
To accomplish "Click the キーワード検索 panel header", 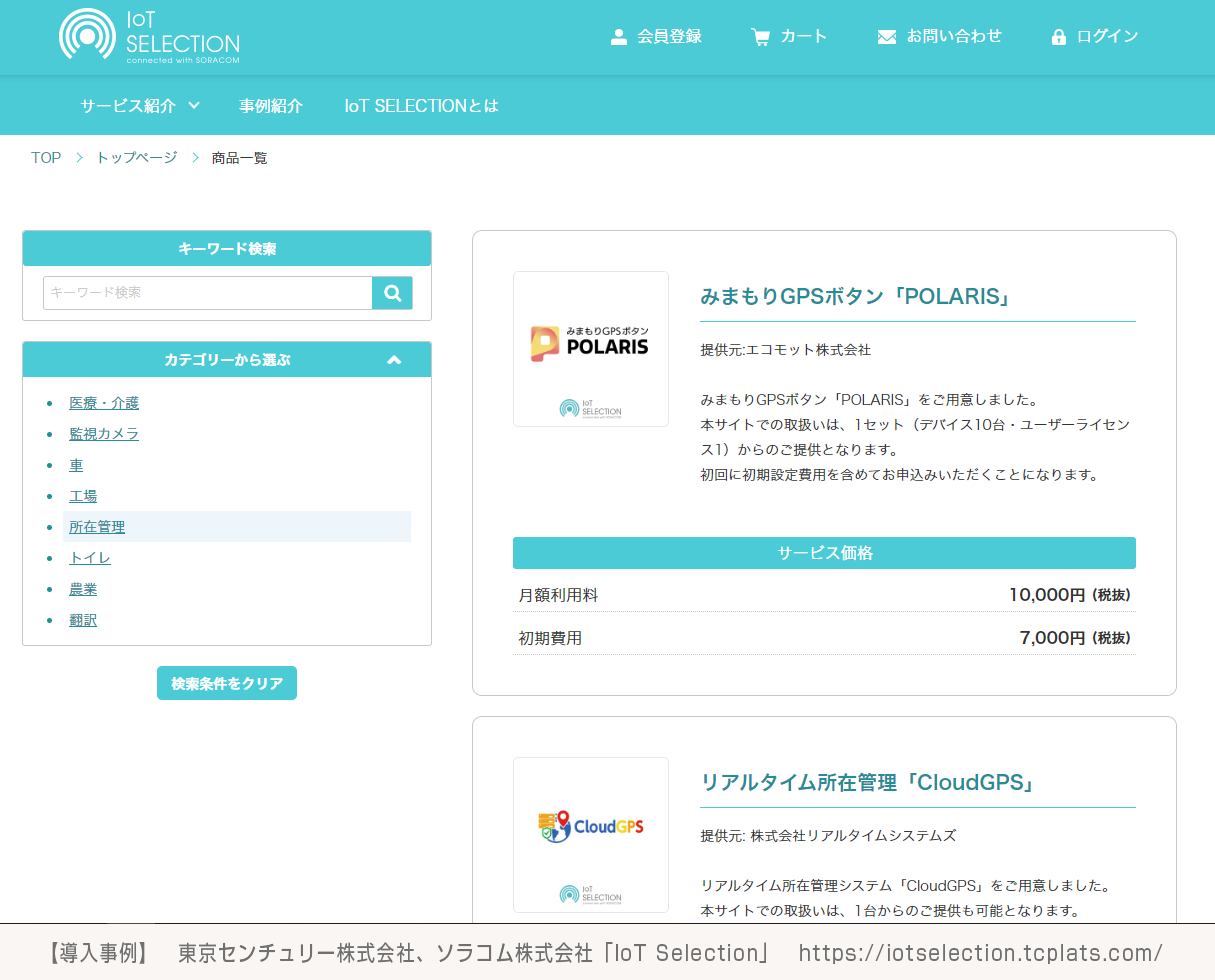I will click(x=227, y=249).
